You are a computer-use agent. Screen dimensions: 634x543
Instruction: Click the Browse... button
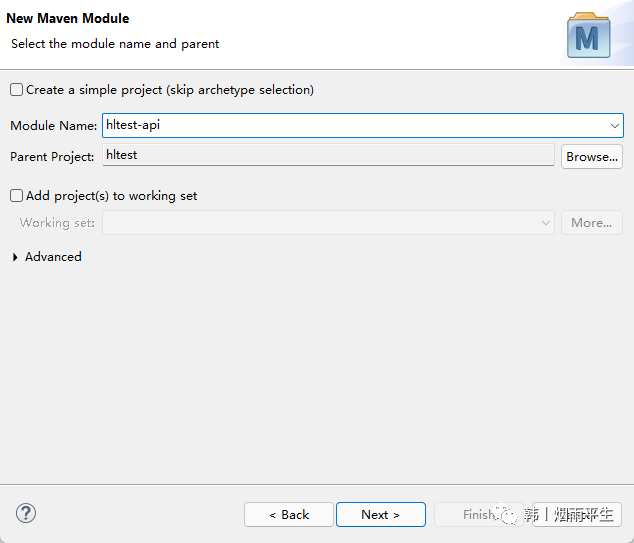pyautogui.click(x=592, y=156)
